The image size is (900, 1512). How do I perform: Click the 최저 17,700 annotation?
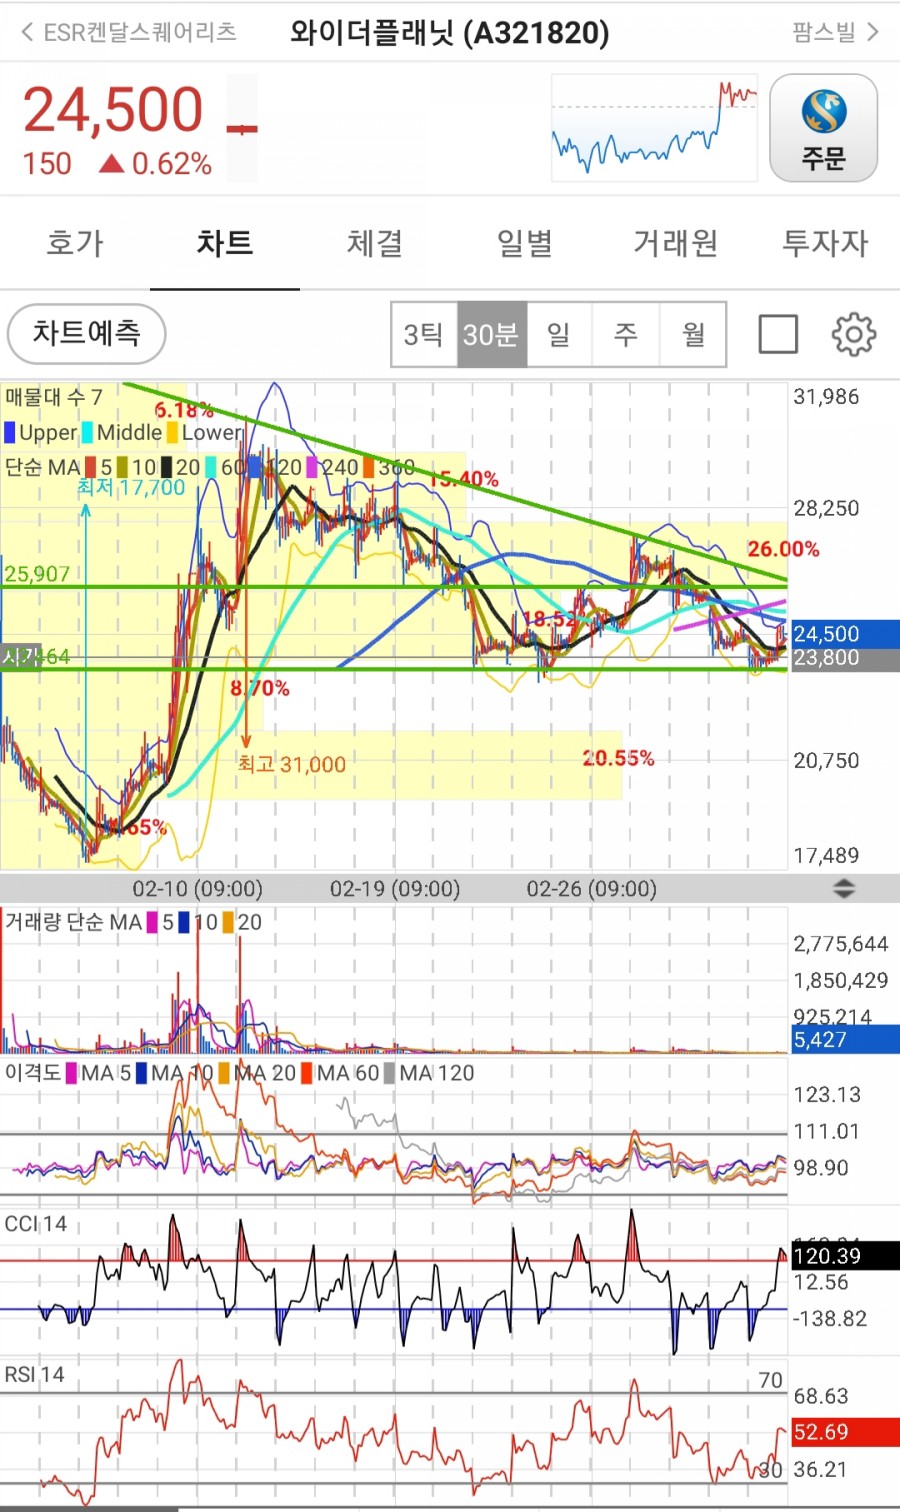coord(132,488)
